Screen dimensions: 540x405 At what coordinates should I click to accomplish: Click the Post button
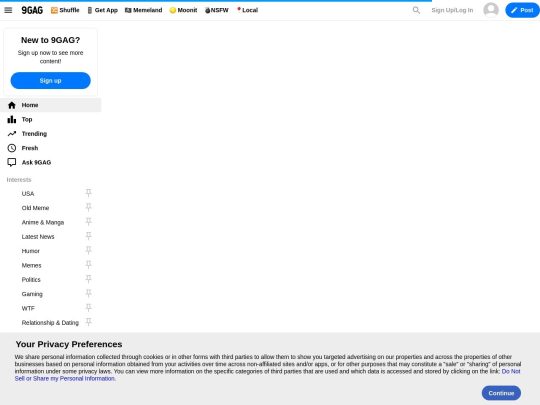pos(522,10)
